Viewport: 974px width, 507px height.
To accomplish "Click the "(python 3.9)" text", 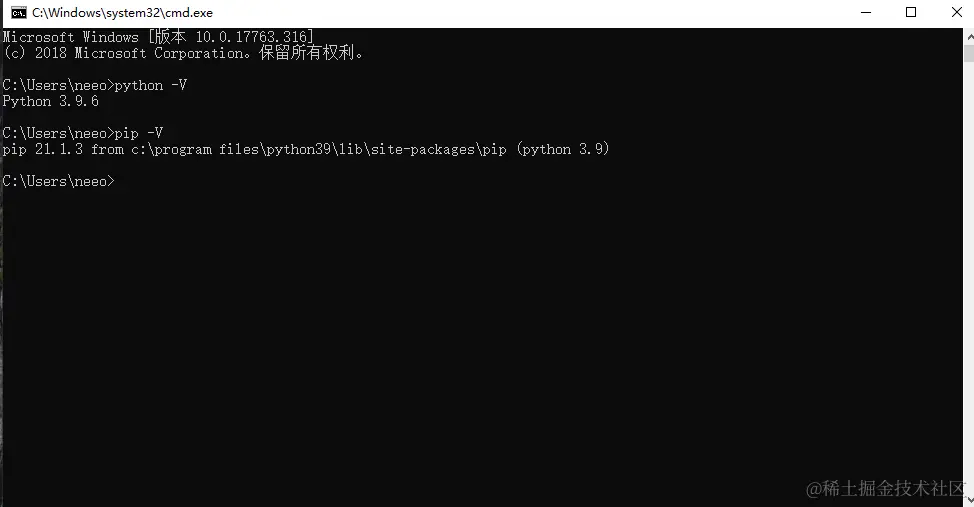I will point(563,149).
